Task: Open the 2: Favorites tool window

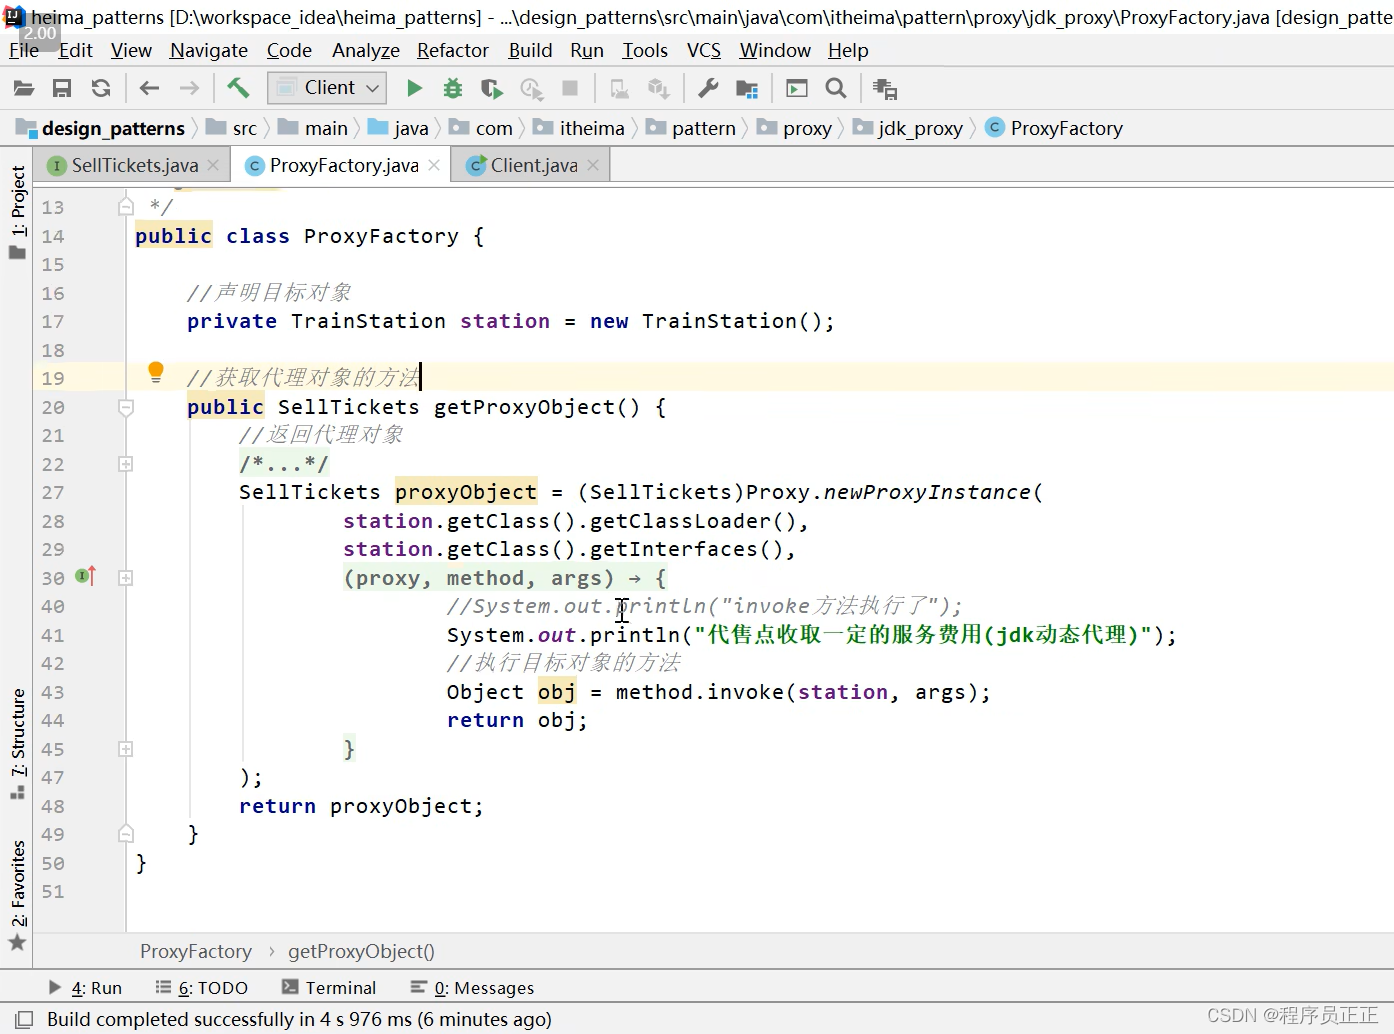Action: tap(17, 895)
